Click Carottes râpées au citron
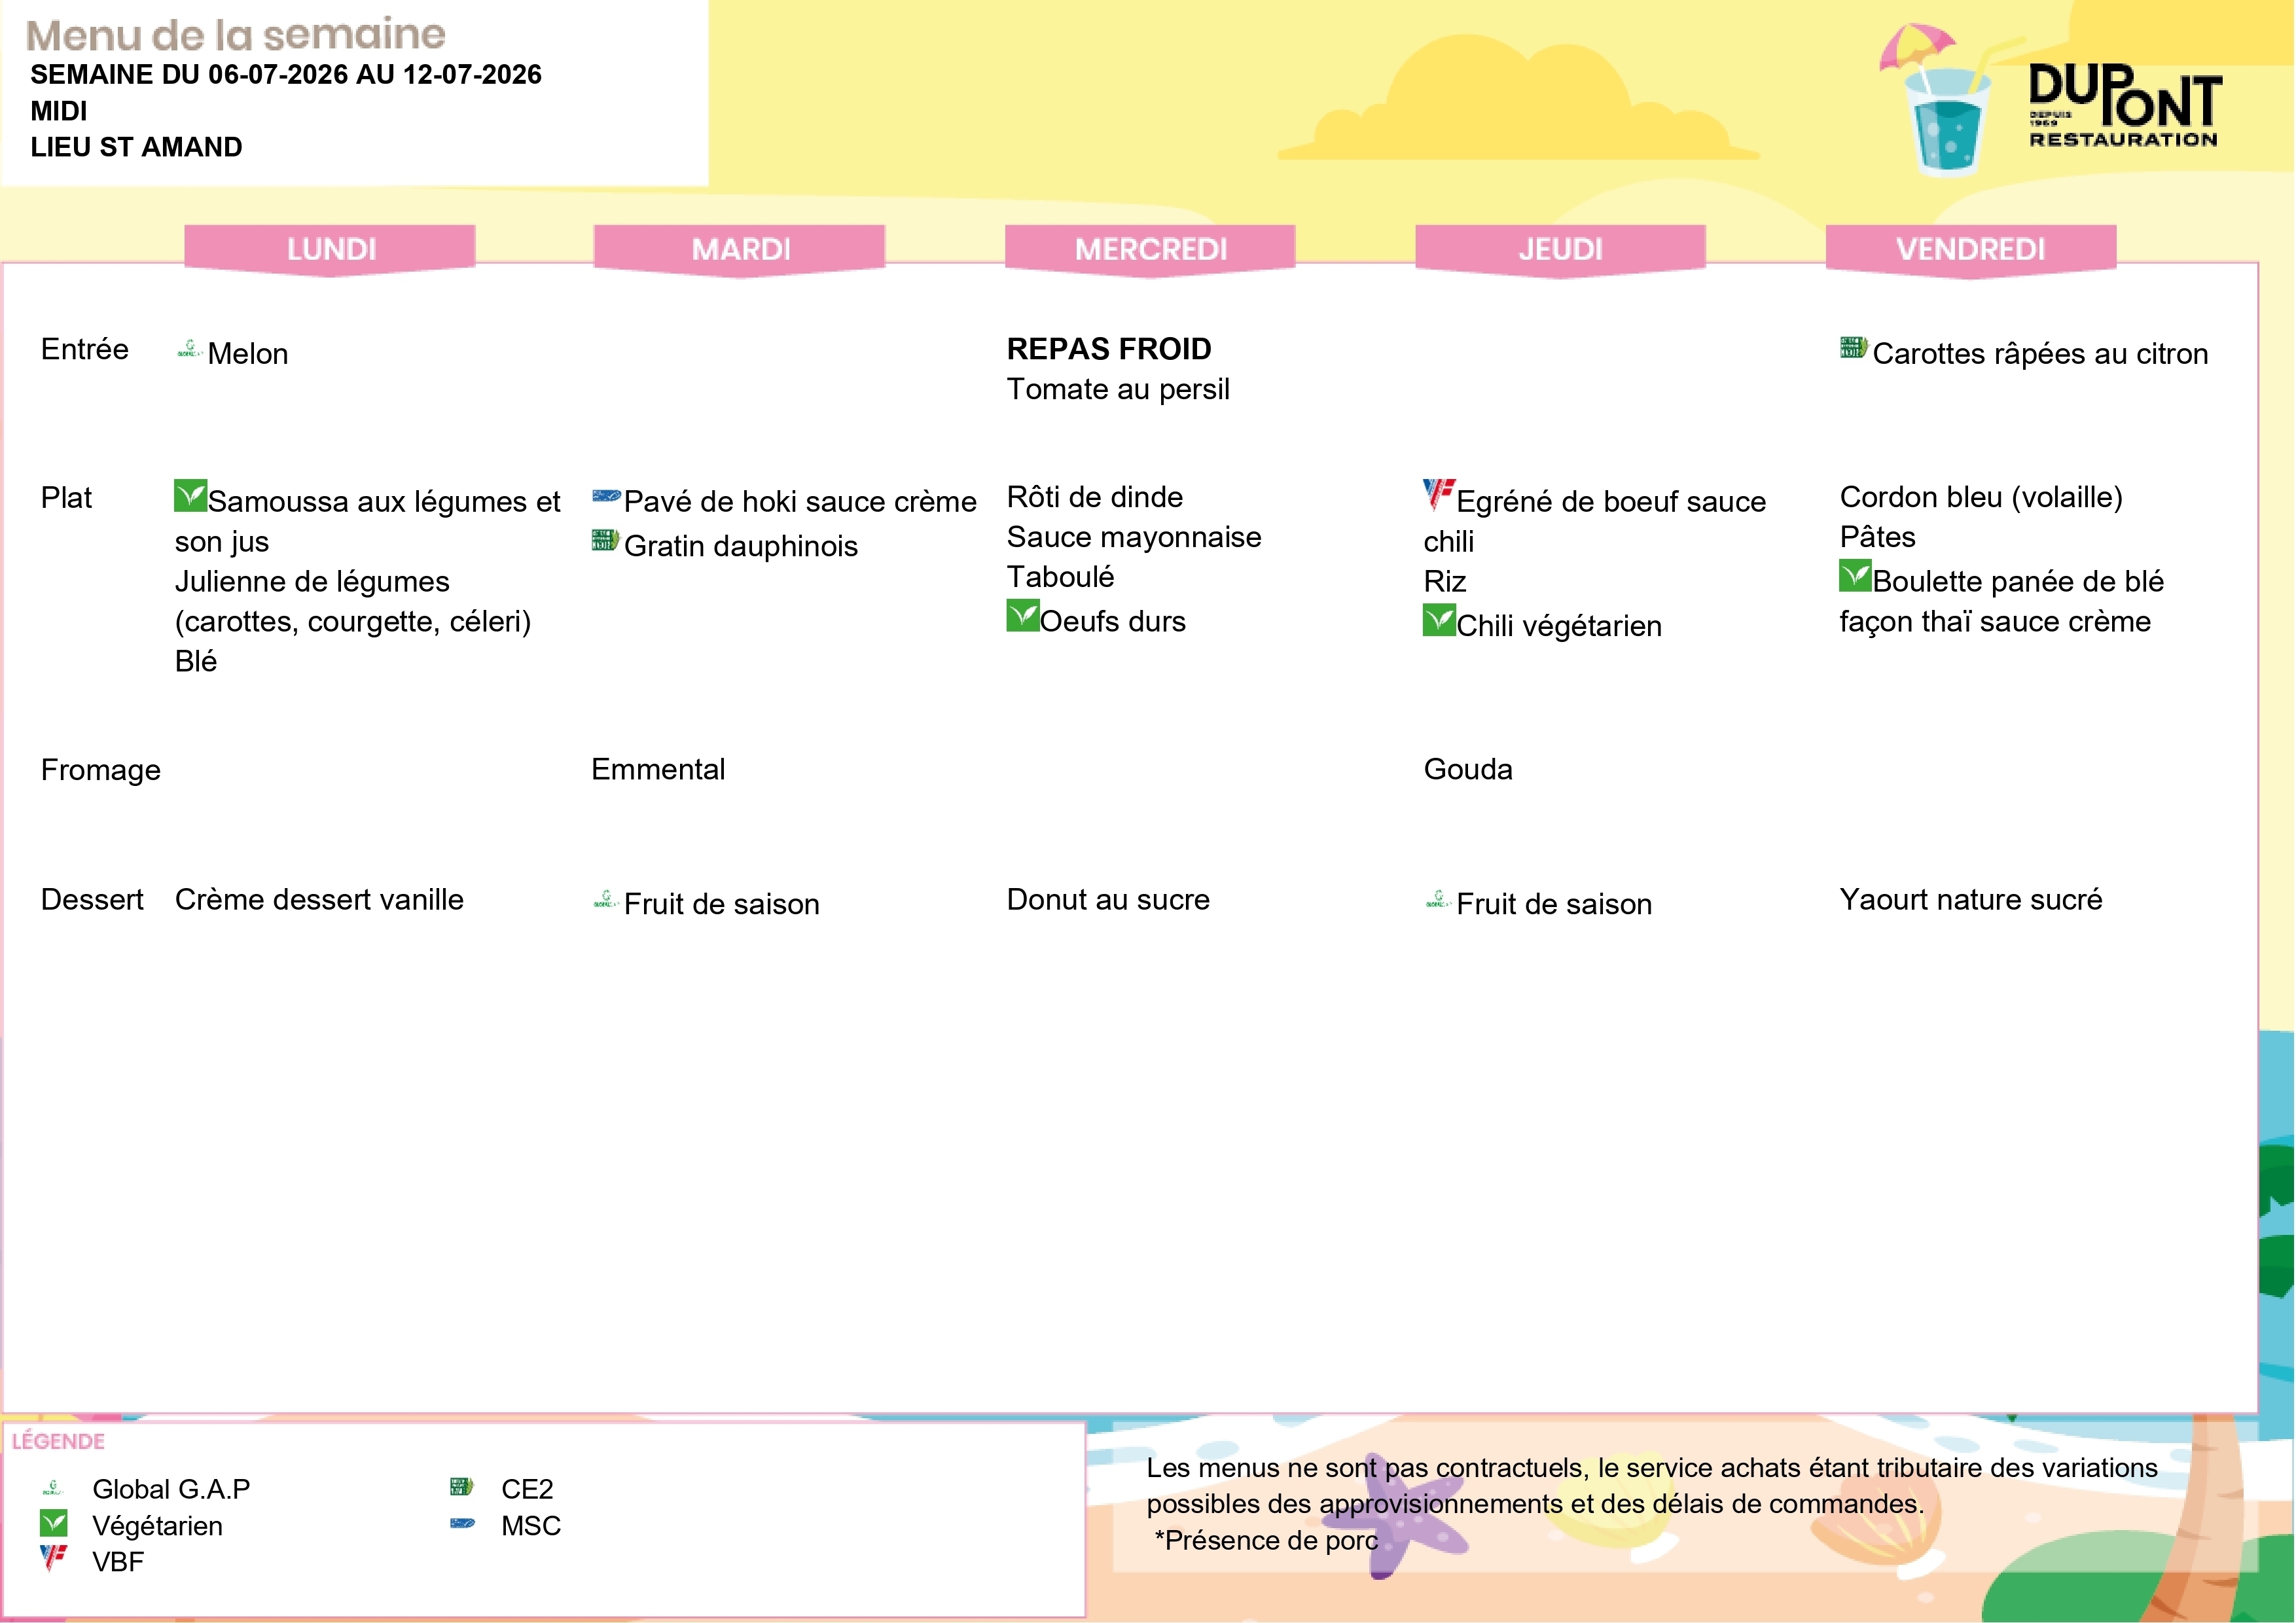 pos(2040,353)
